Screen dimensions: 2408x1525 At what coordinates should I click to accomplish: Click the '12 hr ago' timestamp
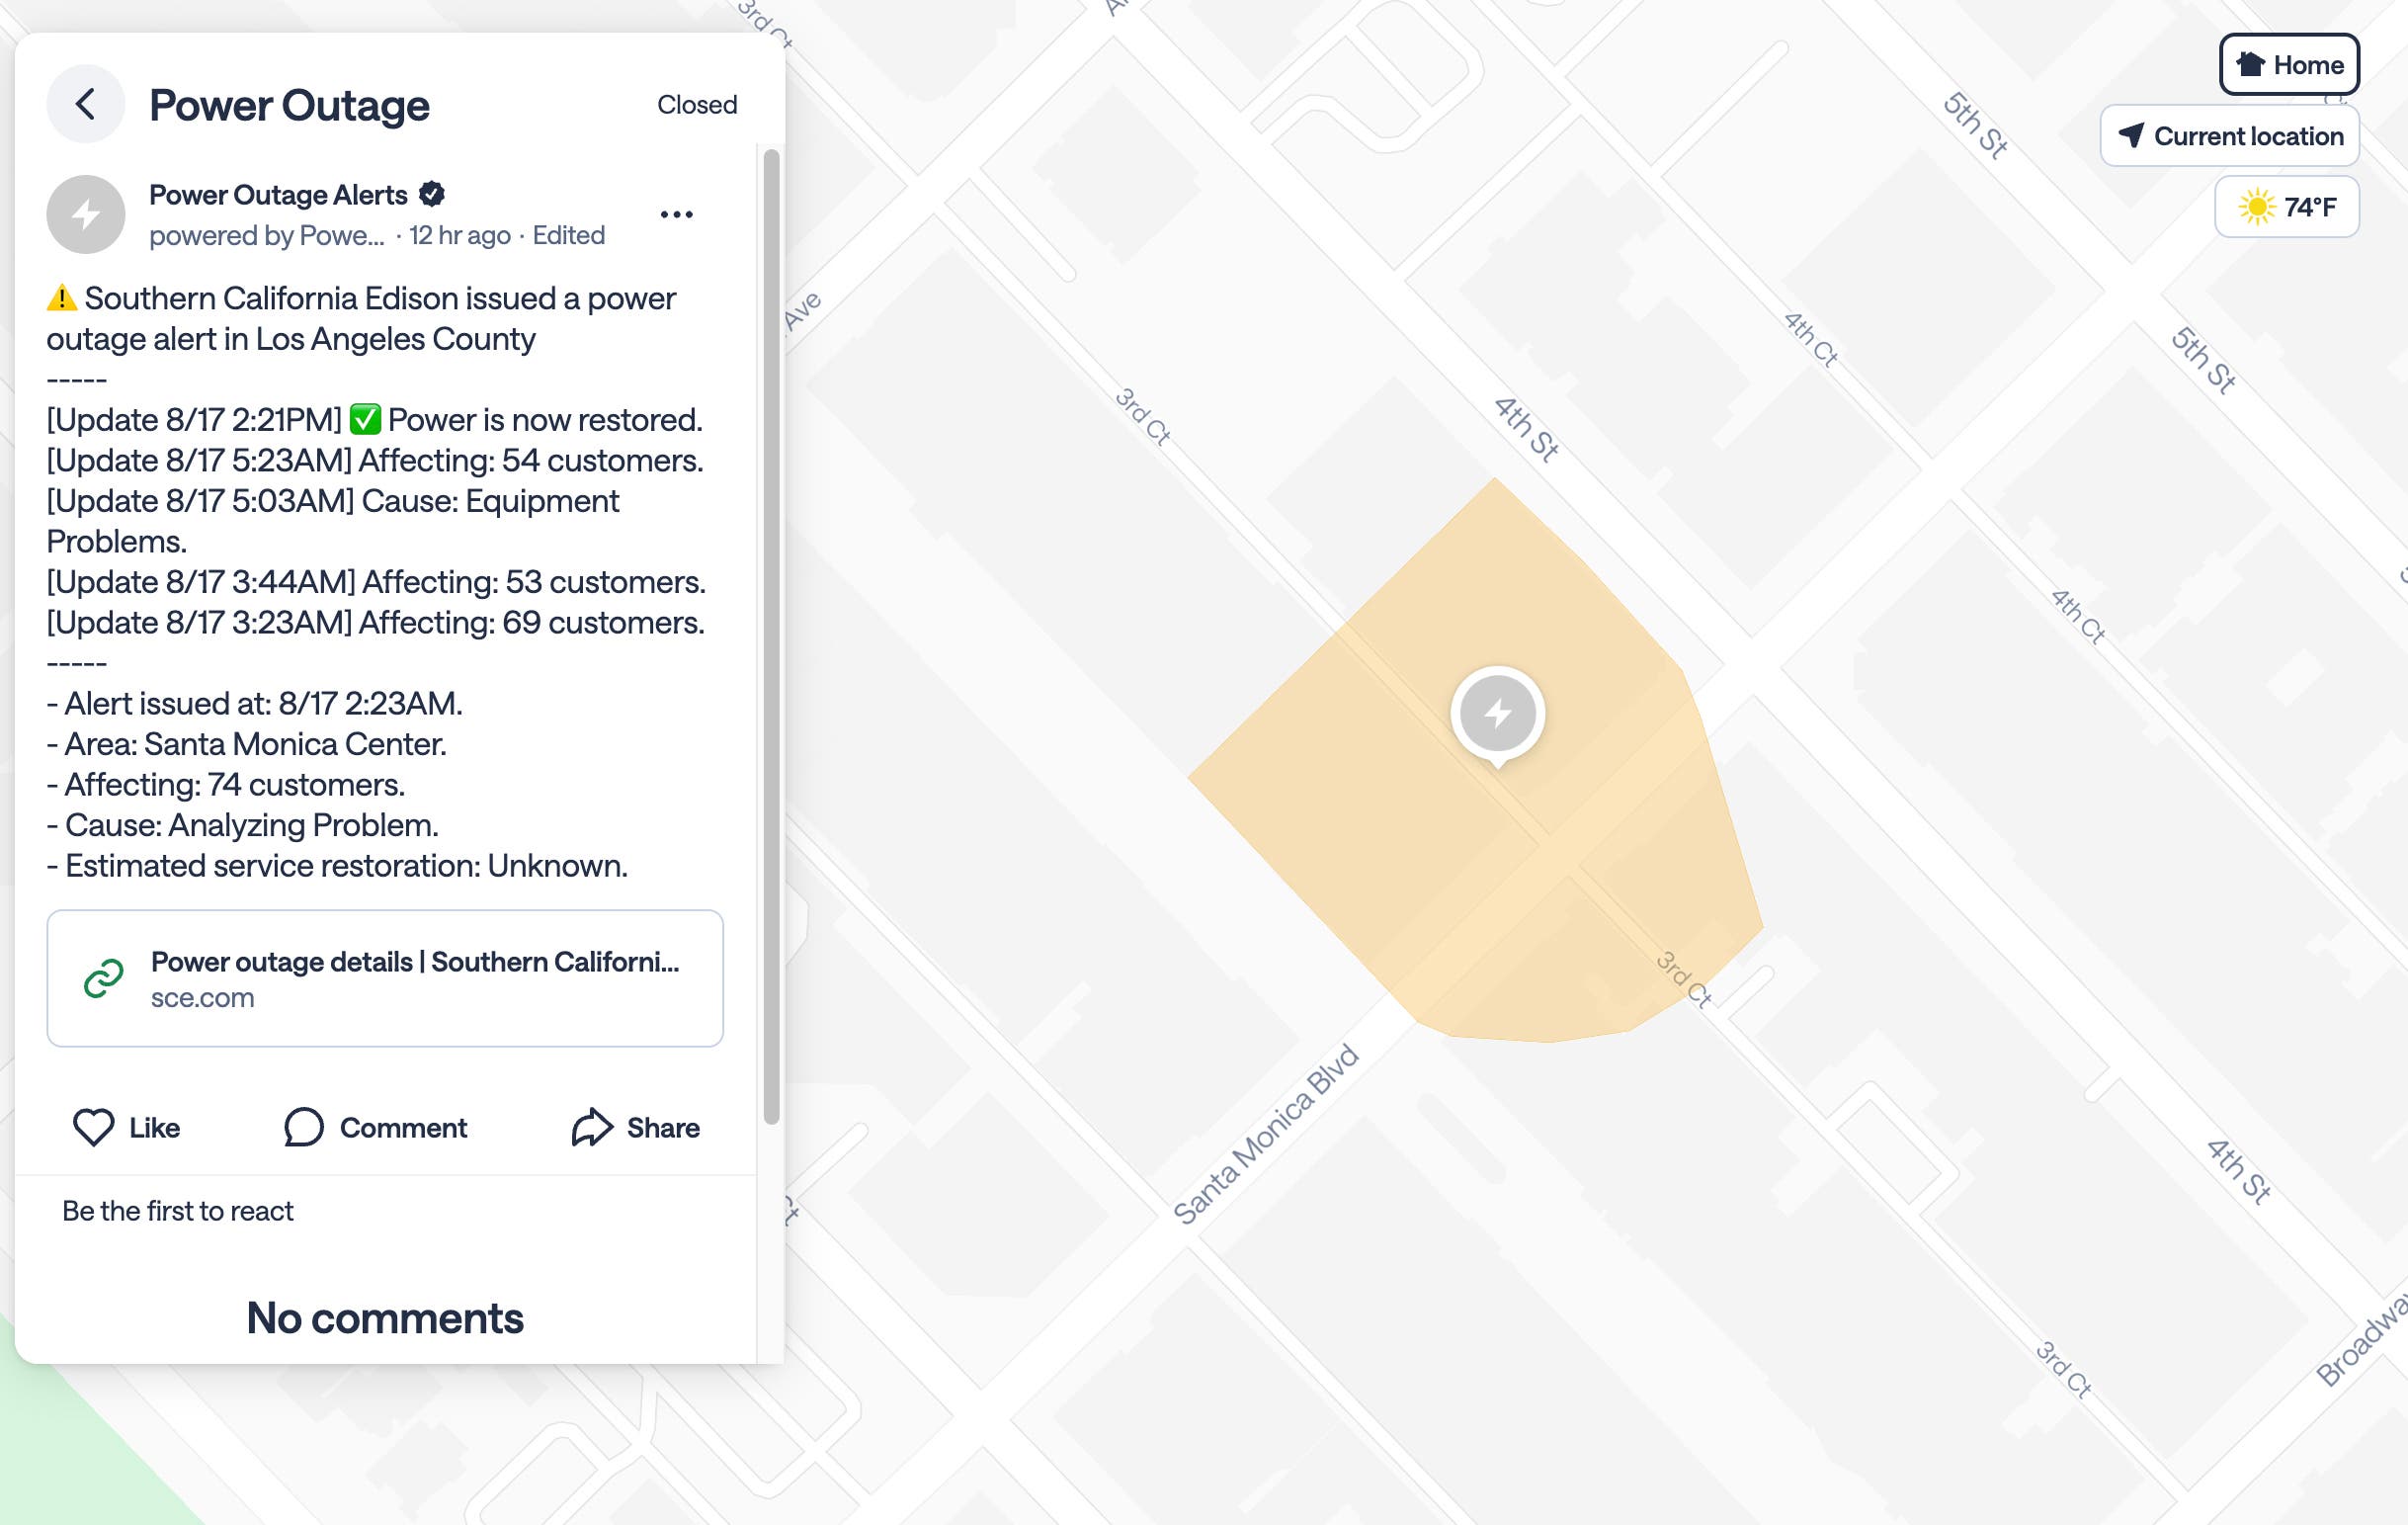coord(460,235)
